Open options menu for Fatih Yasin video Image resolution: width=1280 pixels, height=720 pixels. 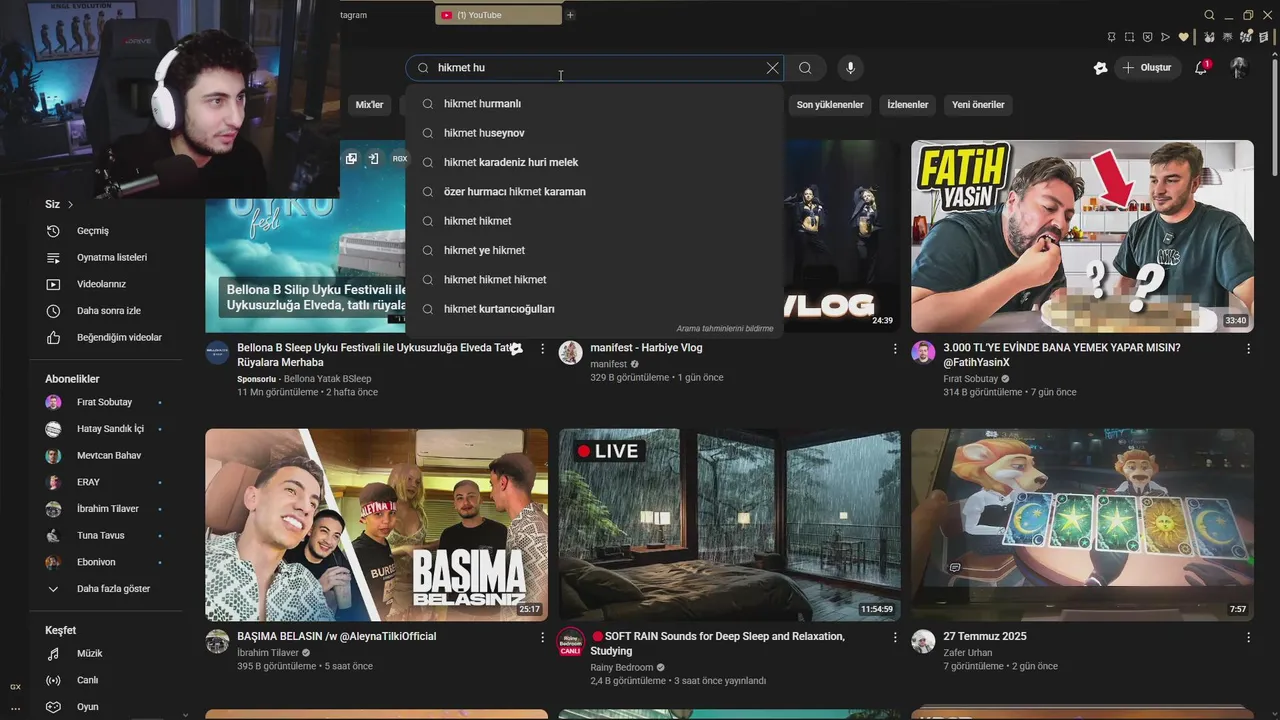[x=1248, y=348]
